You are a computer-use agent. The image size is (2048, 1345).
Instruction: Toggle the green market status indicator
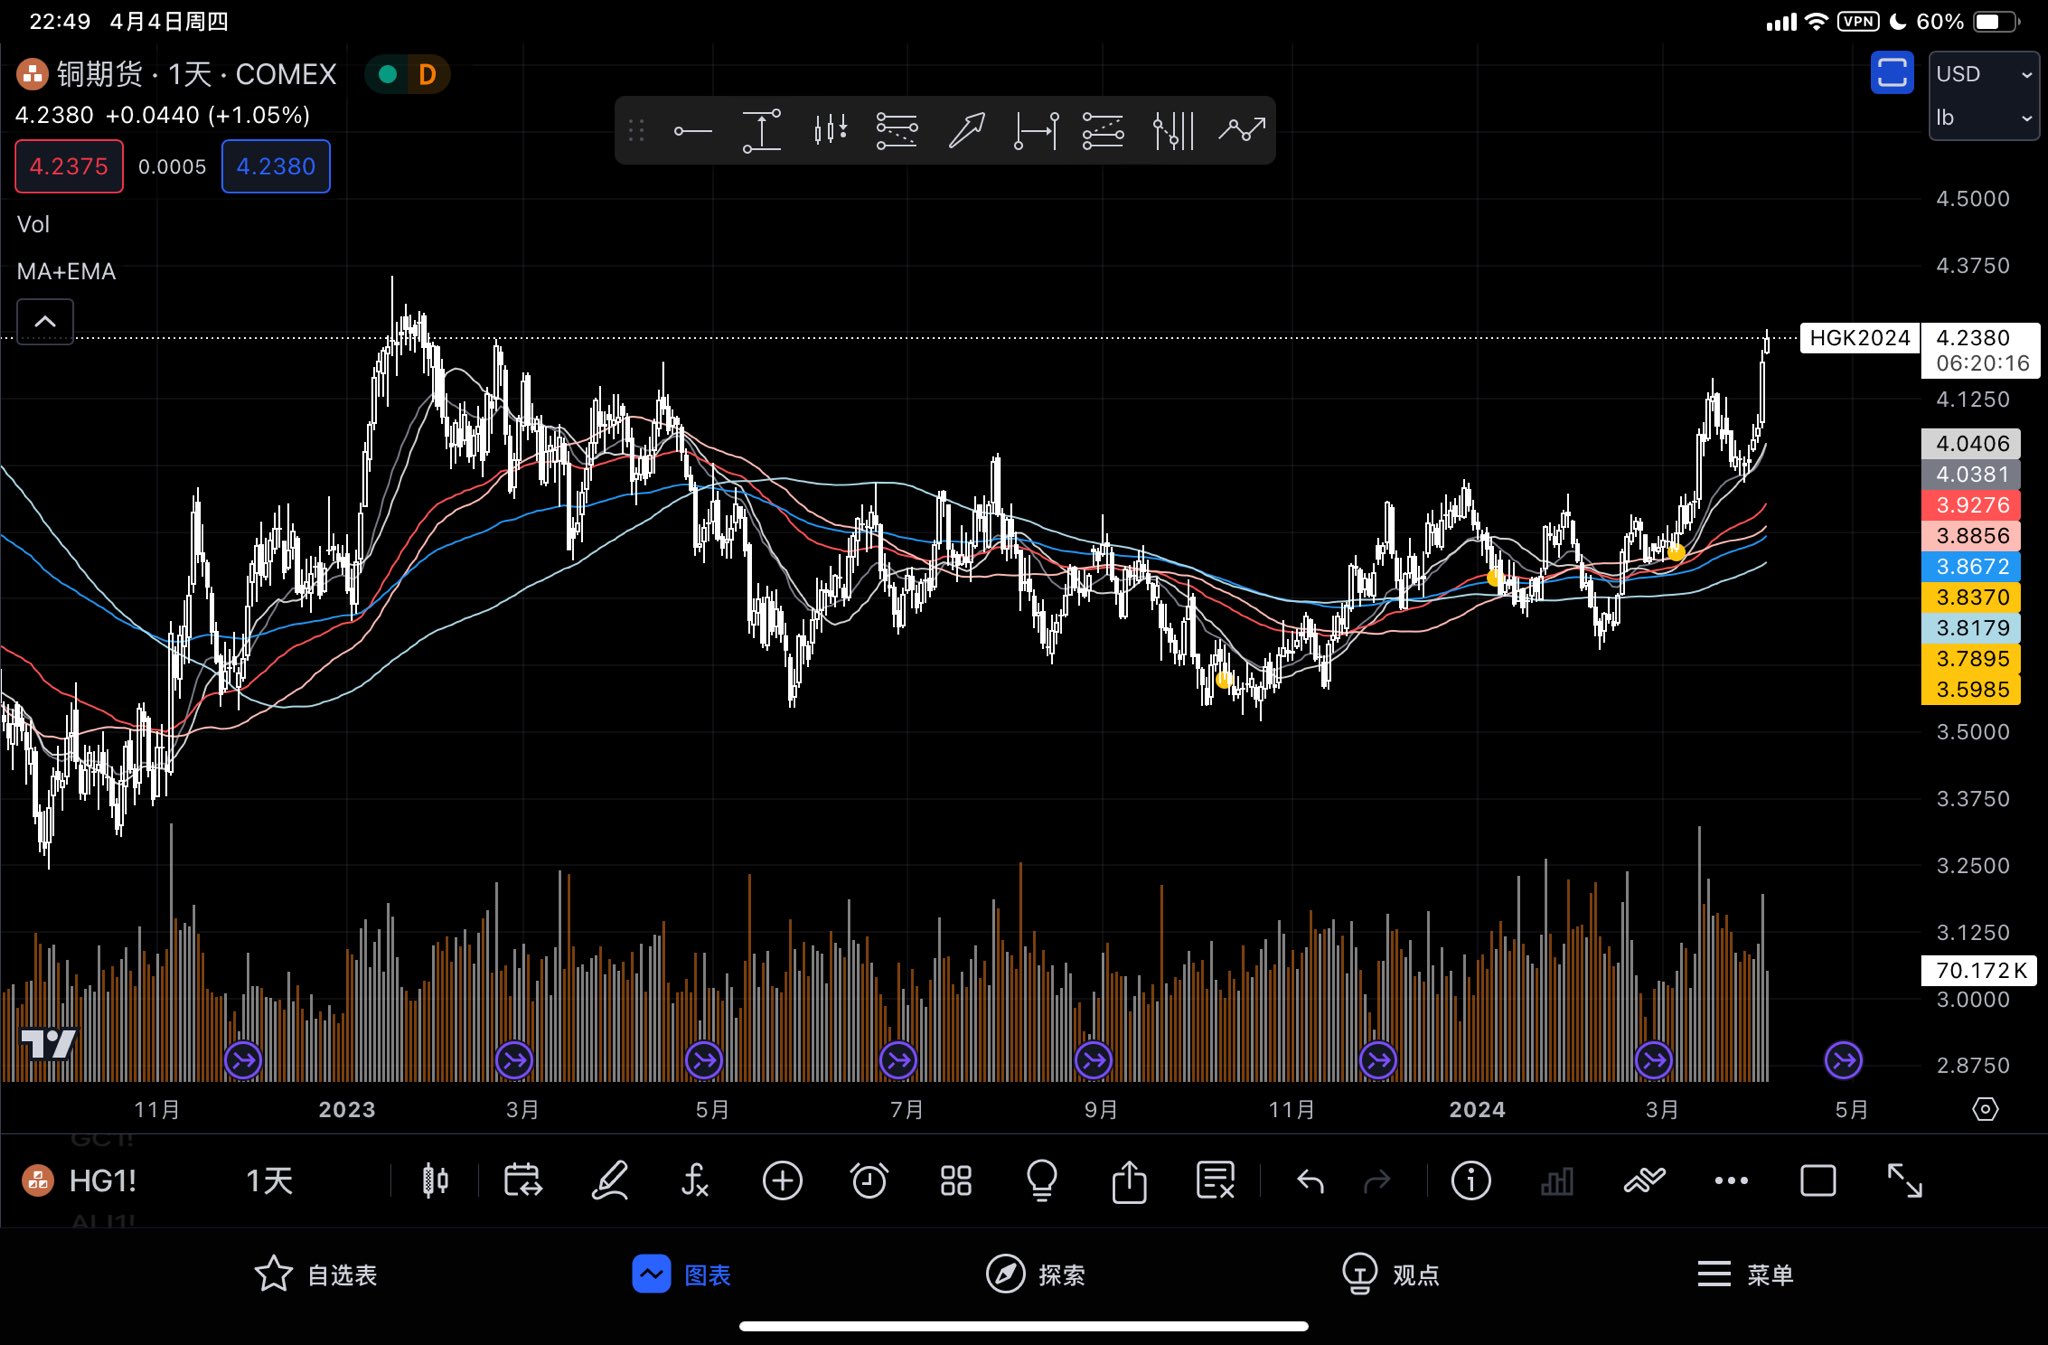[x=388, y=75]
